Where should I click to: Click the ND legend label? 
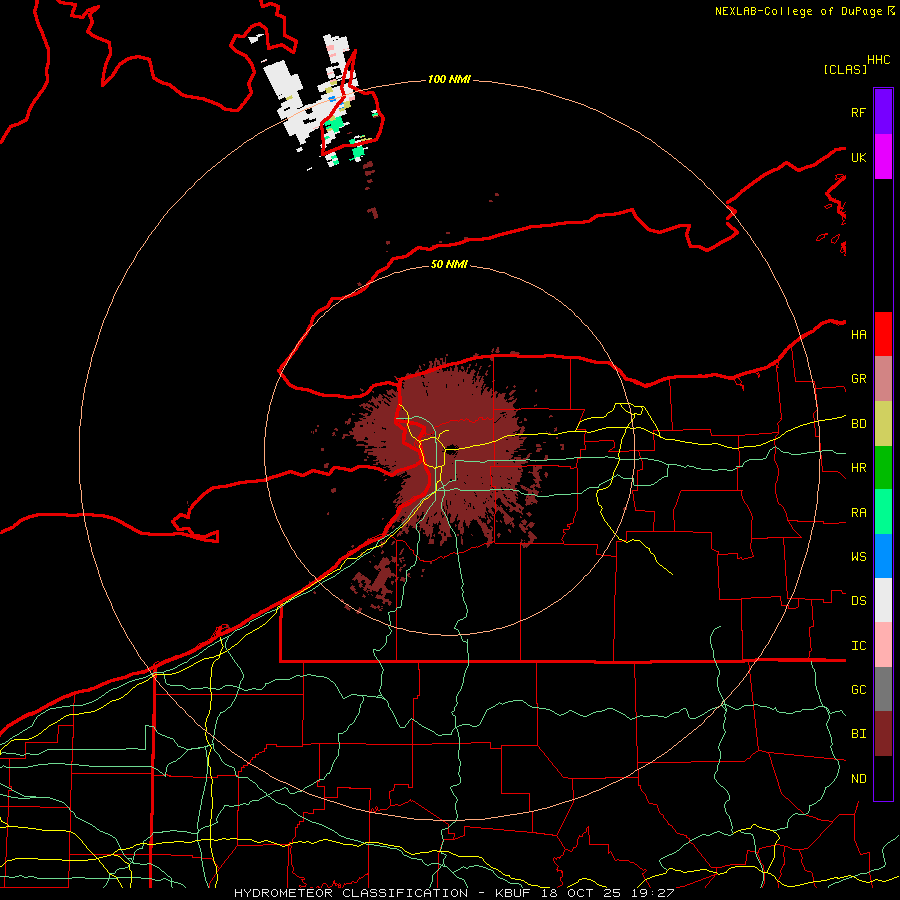858,779
